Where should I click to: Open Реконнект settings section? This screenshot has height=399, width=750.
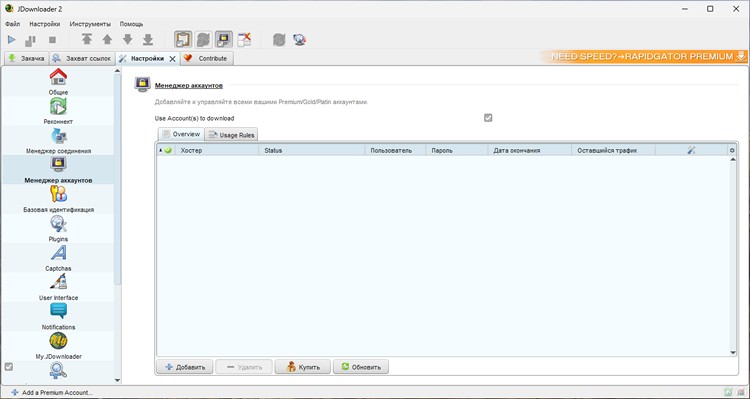(x=58, y=111)
